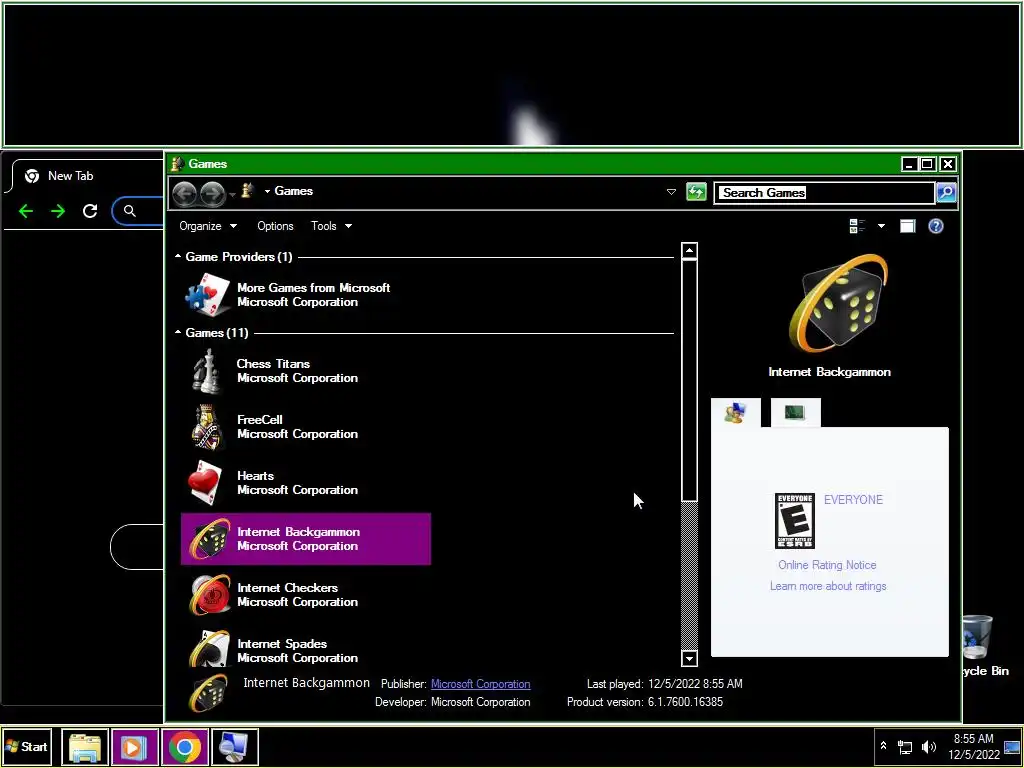Click the scroll up arrow of the games list
The height and width of the screenshot is (768, 1024).
pos(689,251)
